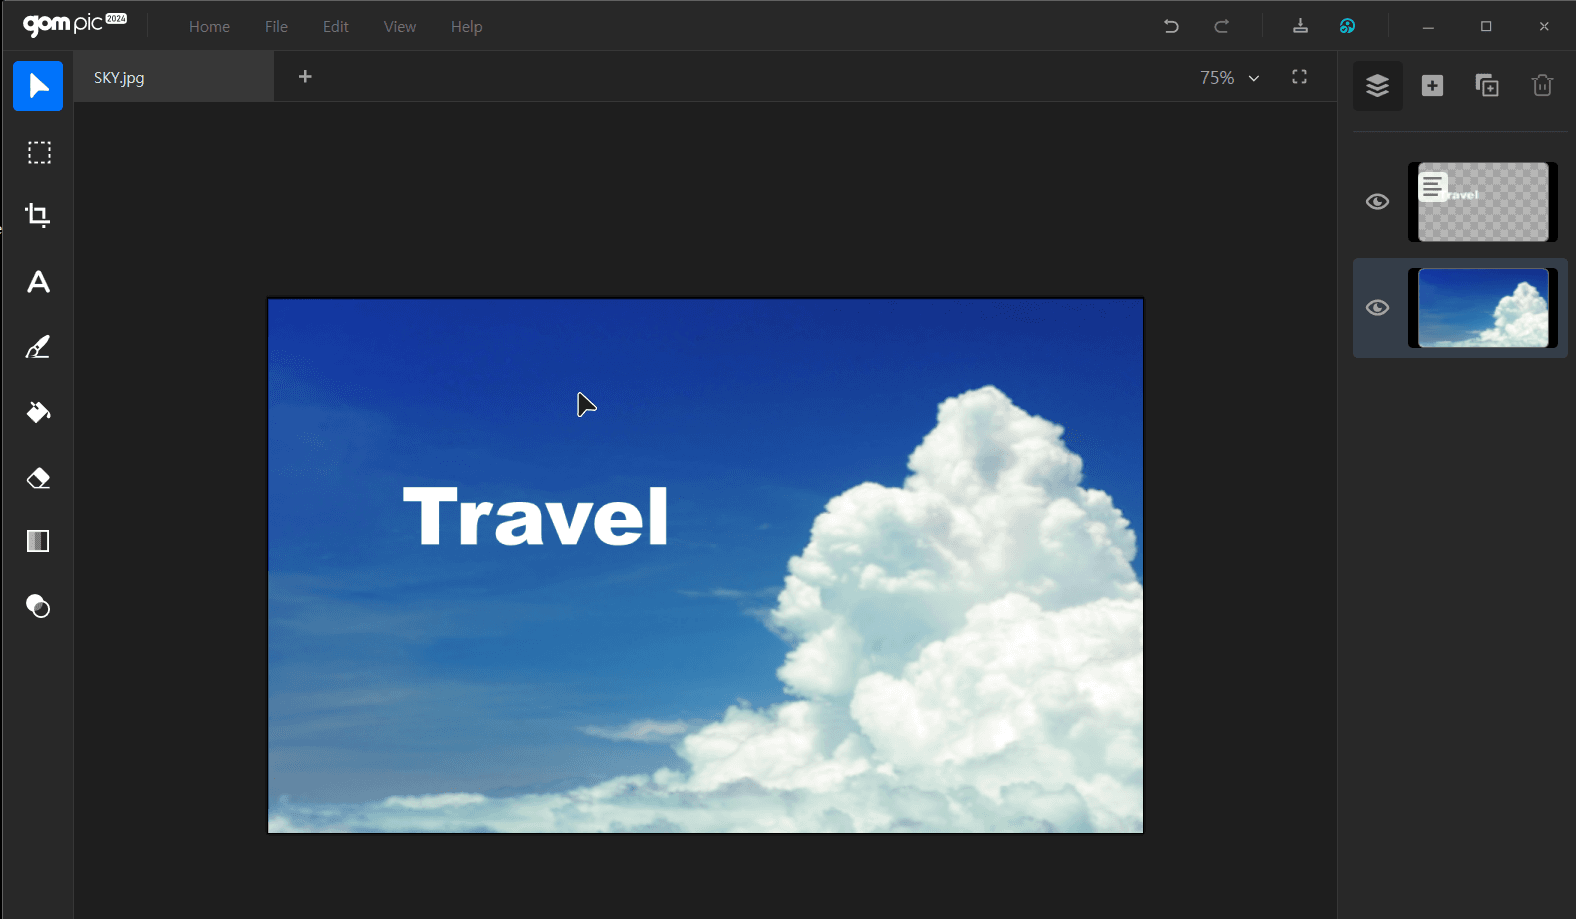Viewport: 1576px width, 919px height.
Task: Select the Travel text layer thumbnail
Action: click(x=1483, y=202)
